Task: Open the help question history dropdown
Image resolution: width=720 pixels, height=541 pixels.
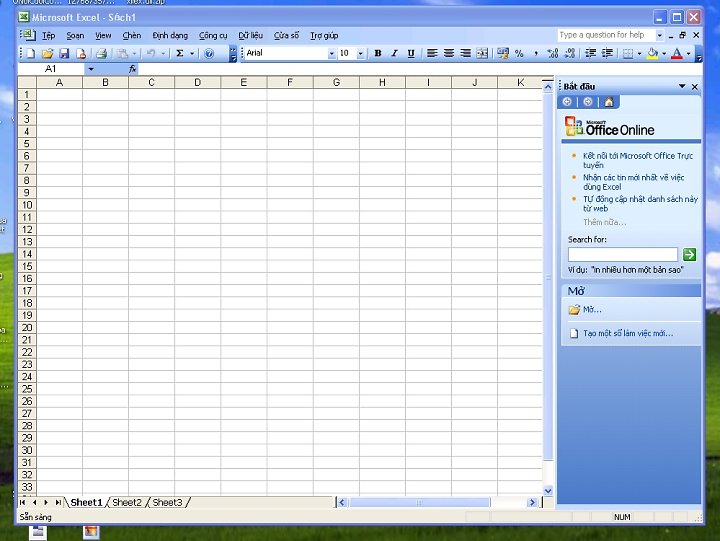Action: (659, 35)
